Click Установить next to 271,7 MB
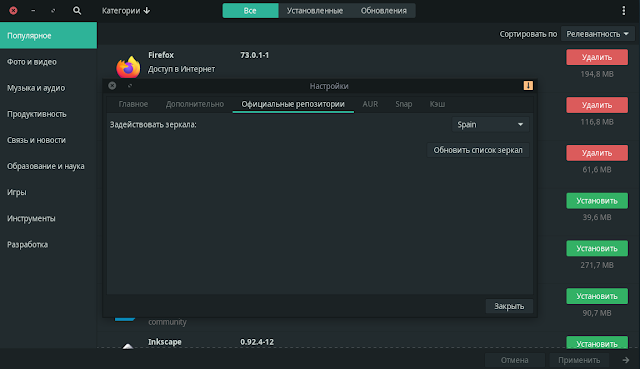 coord(597,248)
